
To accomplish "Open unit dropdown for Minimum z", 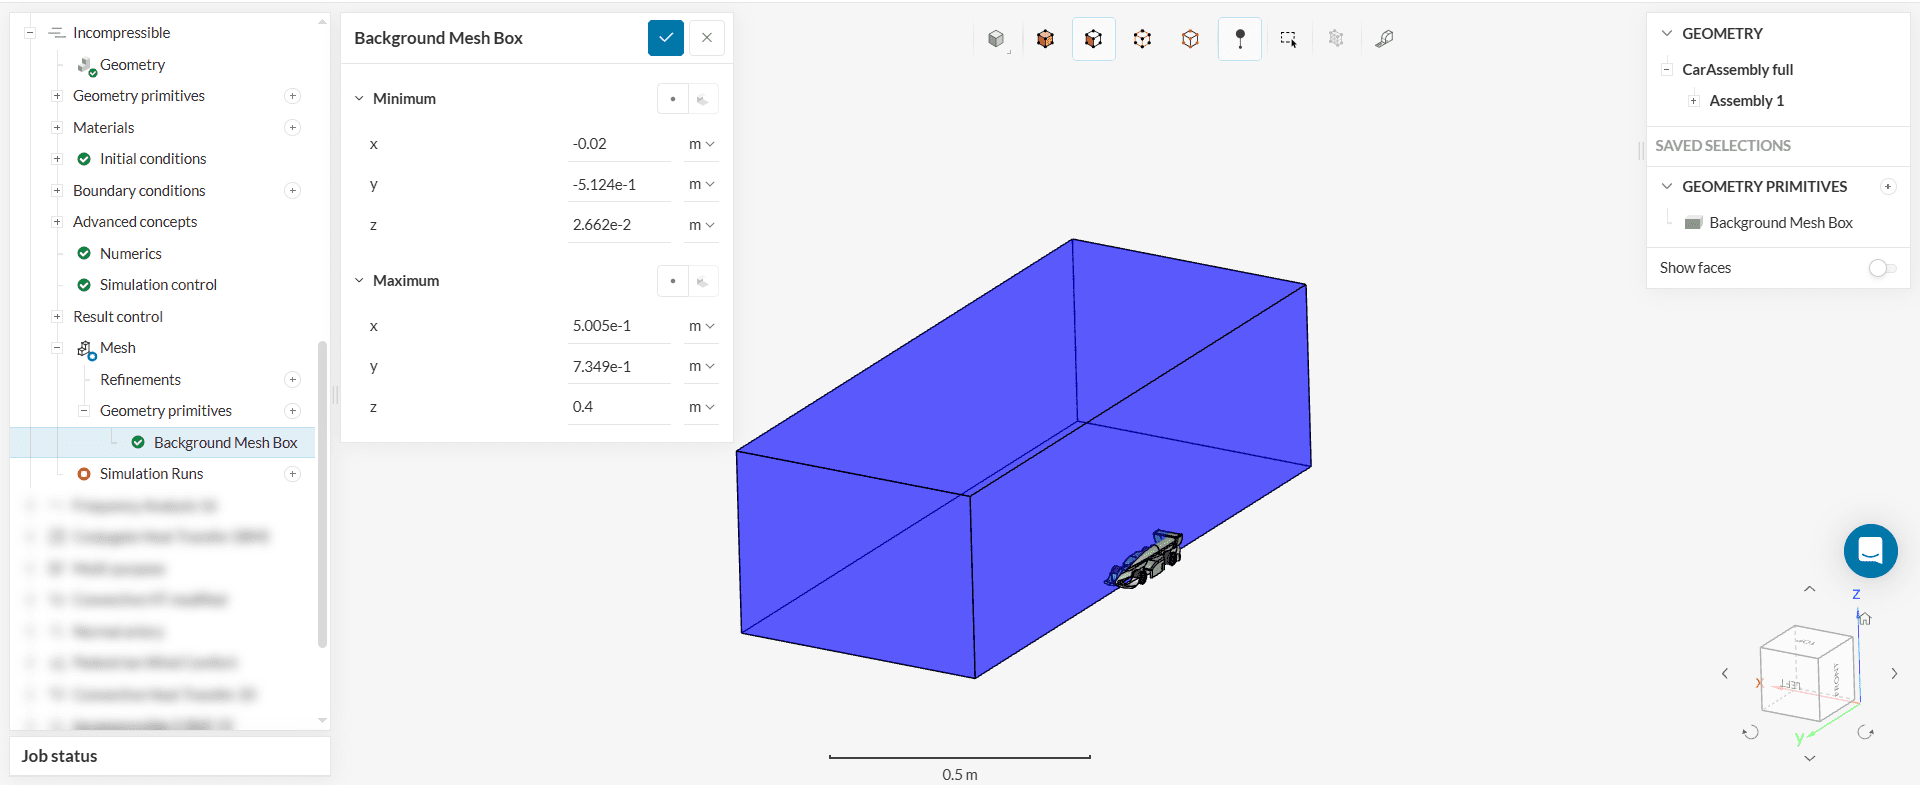I will click(x=701, y=225).
